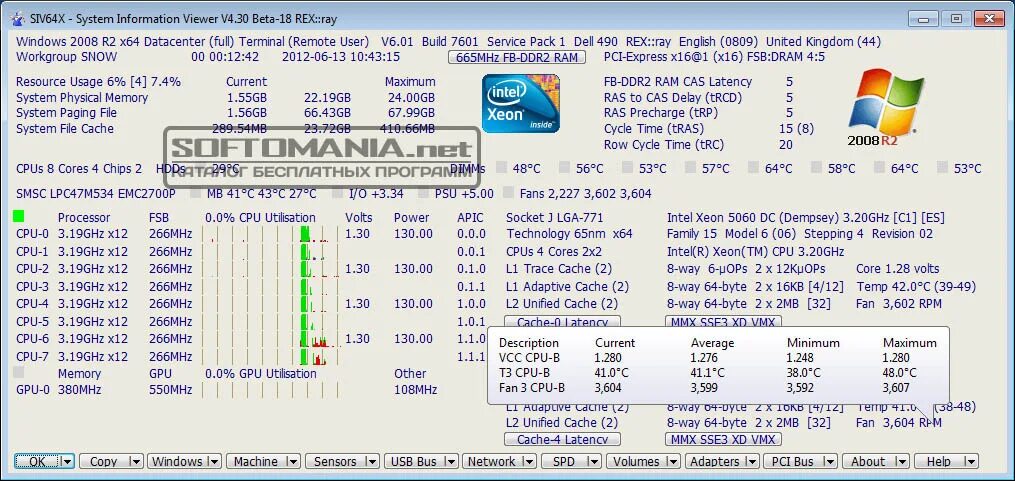Toggle the PSU +5.00 voltage box
Image resolution: width=1015 pixels, height=481 pixels.
pyautogui.click(x=424, y=193)
